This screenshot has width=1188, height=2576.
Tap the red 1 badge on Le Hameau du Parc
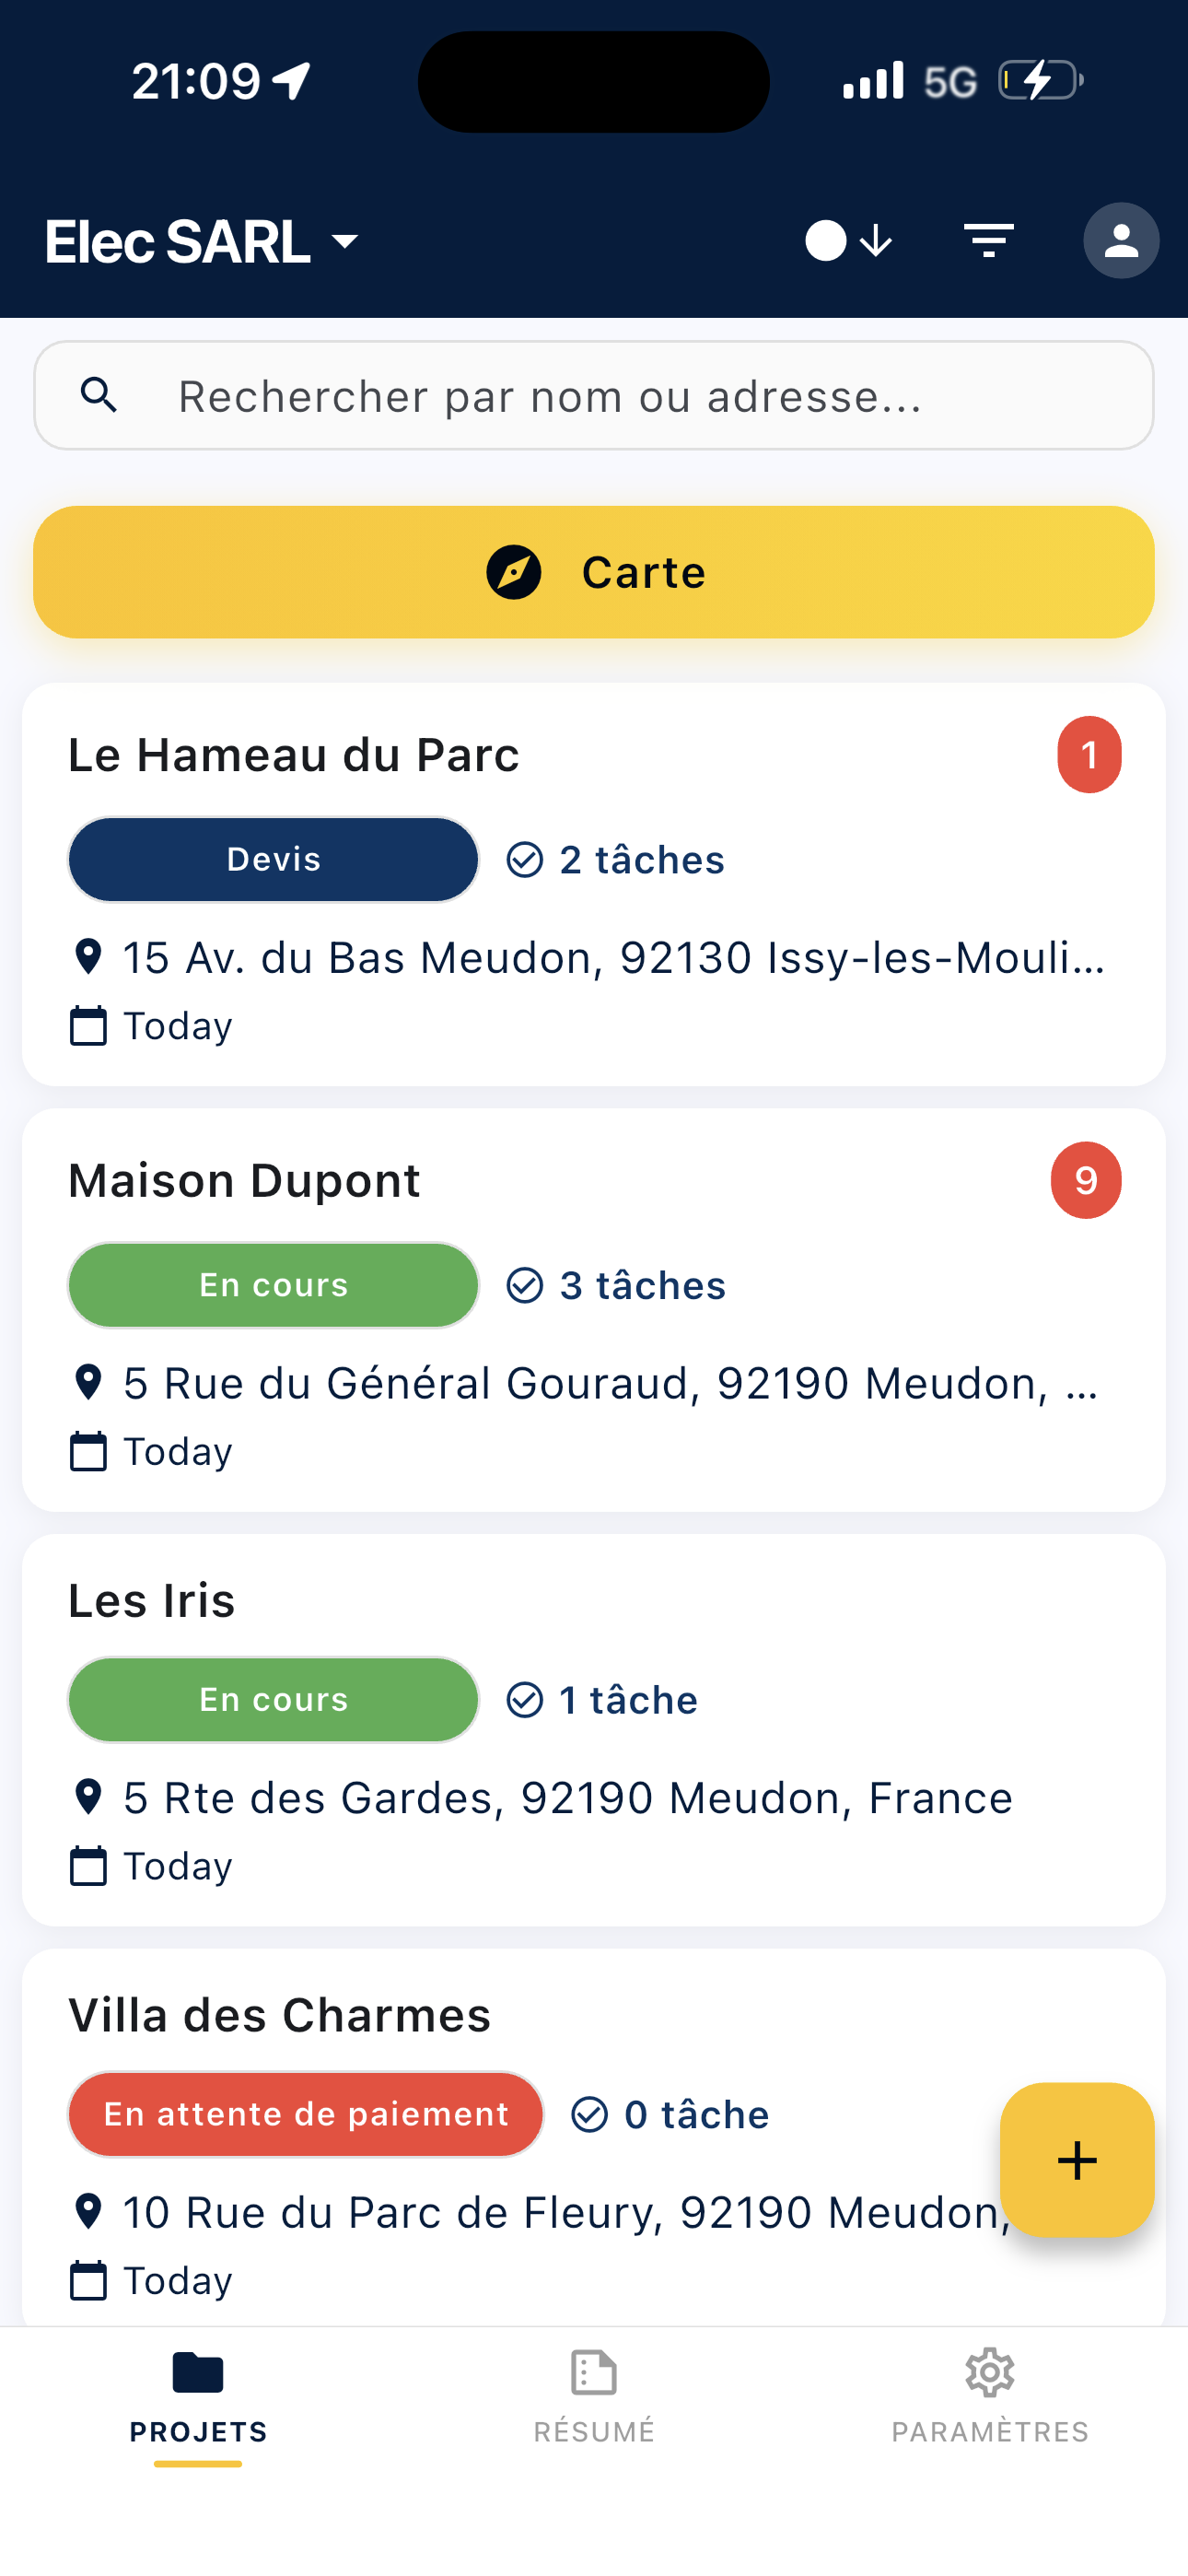click(x=1088, y=755)
